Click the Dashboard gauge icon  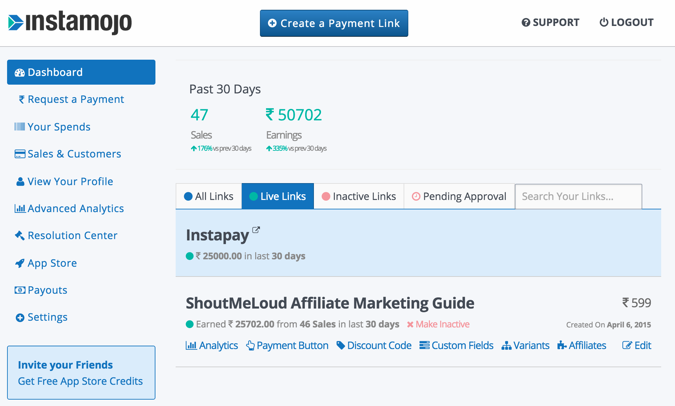(20, 72)
